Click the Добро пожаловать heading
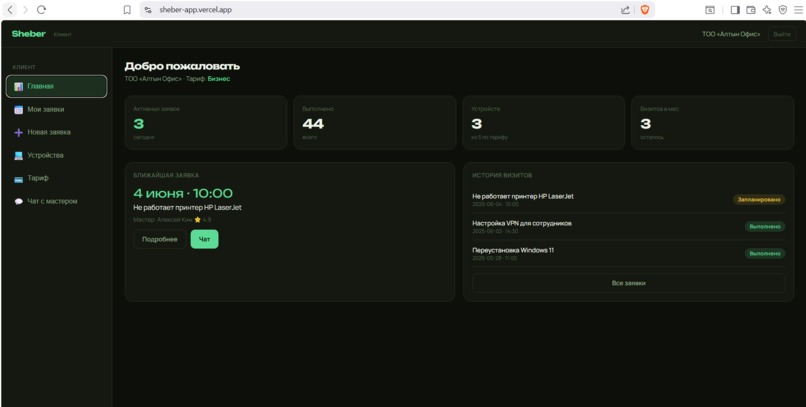The height and width of the screenshot is (407, 806). coord(182,66)
